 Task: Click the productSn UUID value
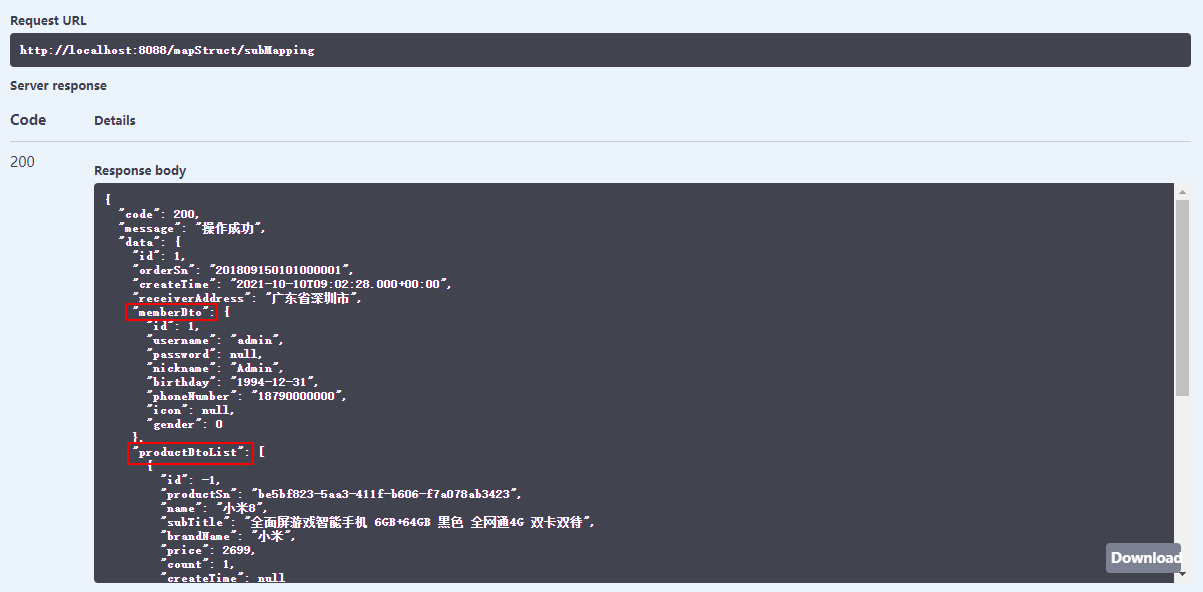(386, 494)
